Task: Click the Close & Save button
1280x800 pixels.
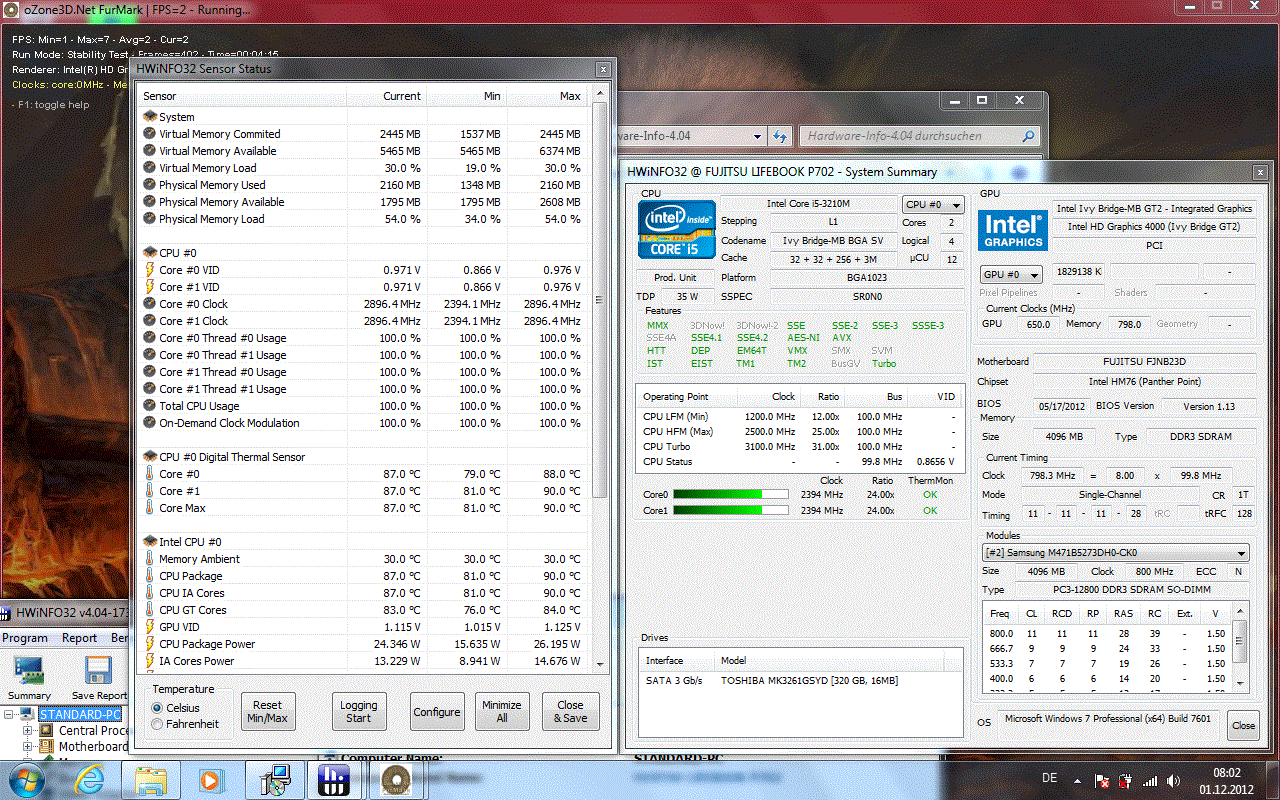Action: [x=571, y=712]
